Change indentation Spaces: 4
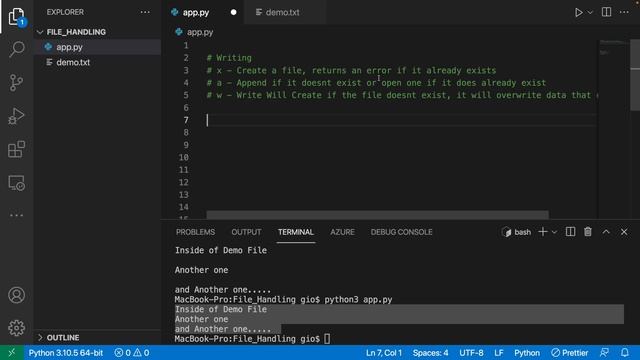640x360 pixels. click(x=430, y=353)
